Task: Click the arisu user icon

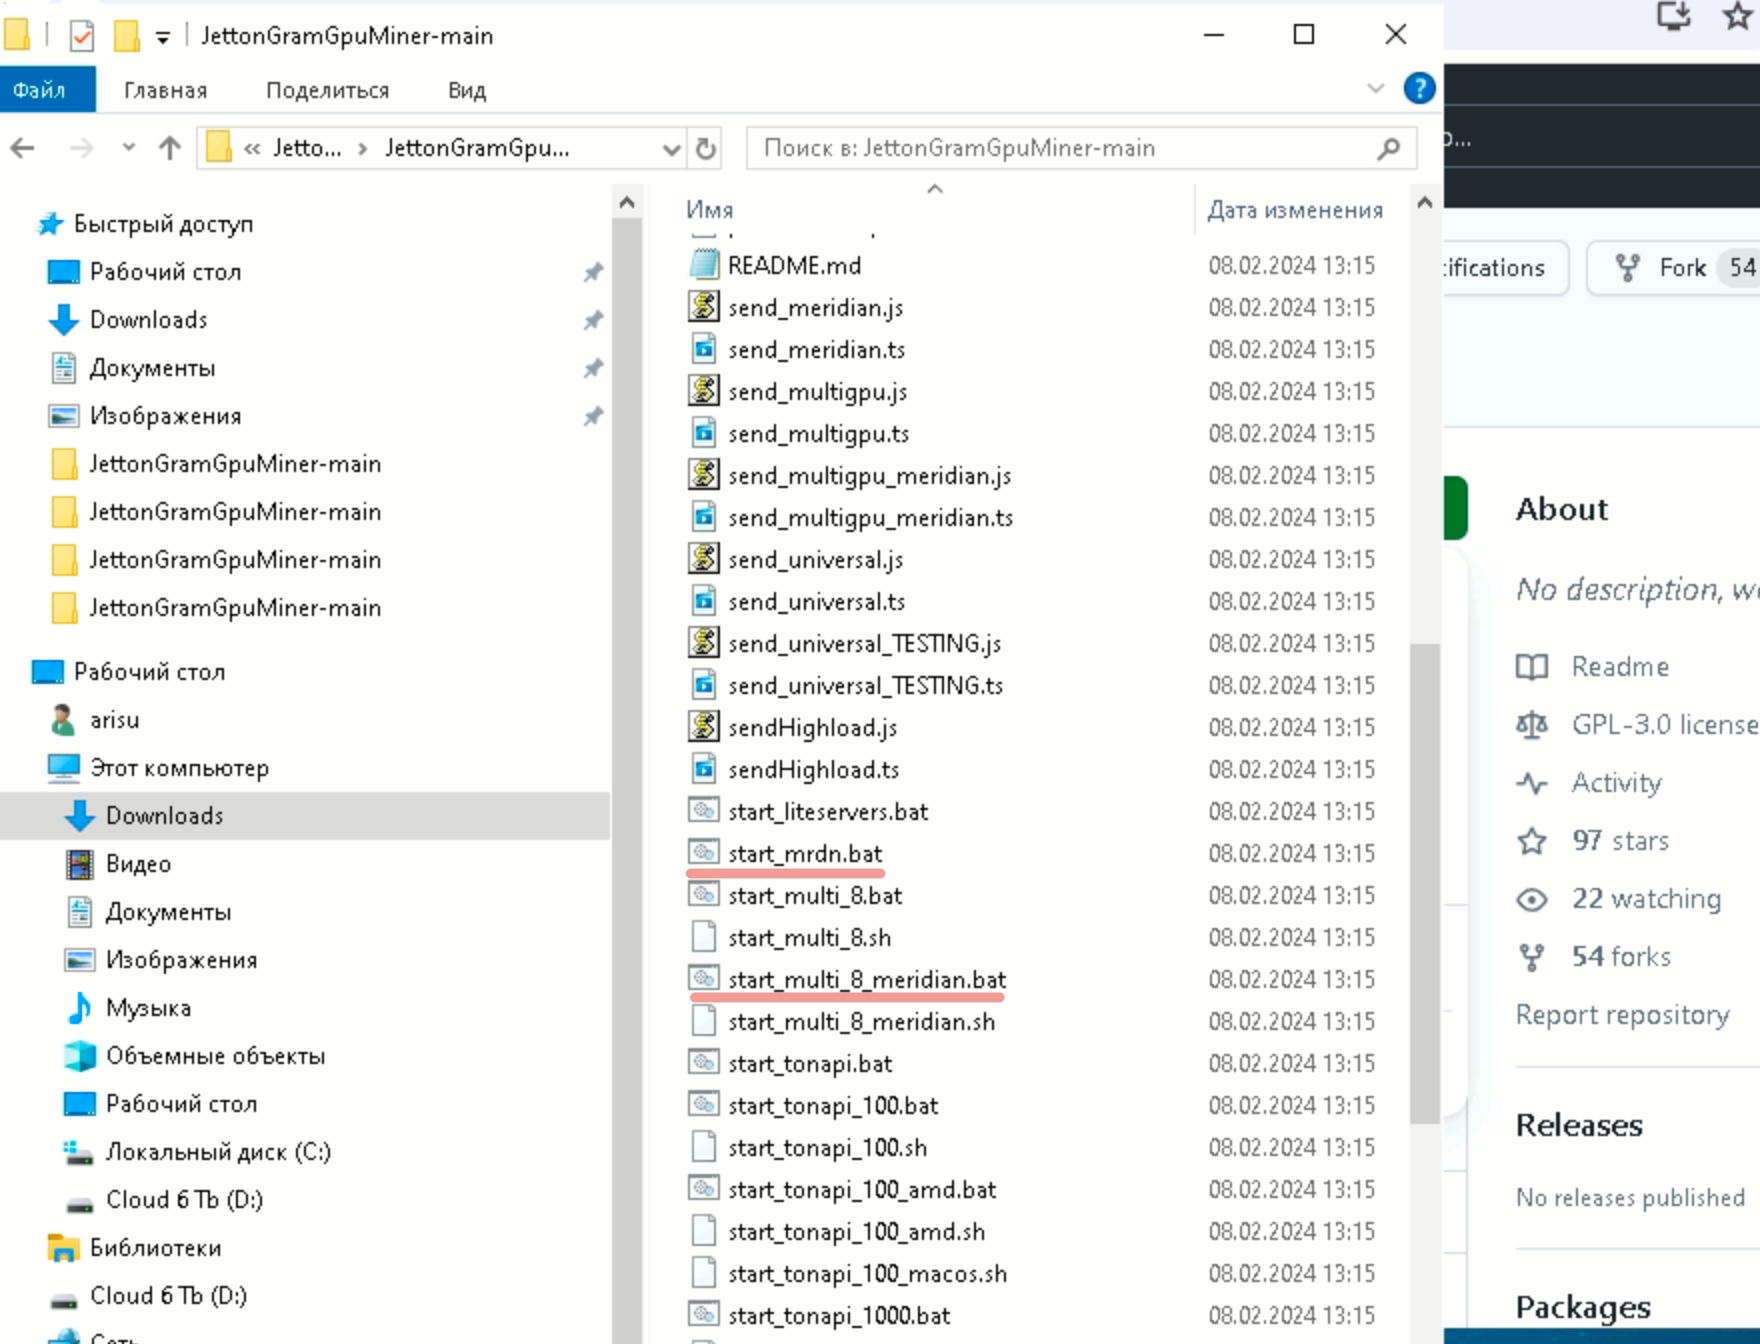Action: [x=63, y=720]
